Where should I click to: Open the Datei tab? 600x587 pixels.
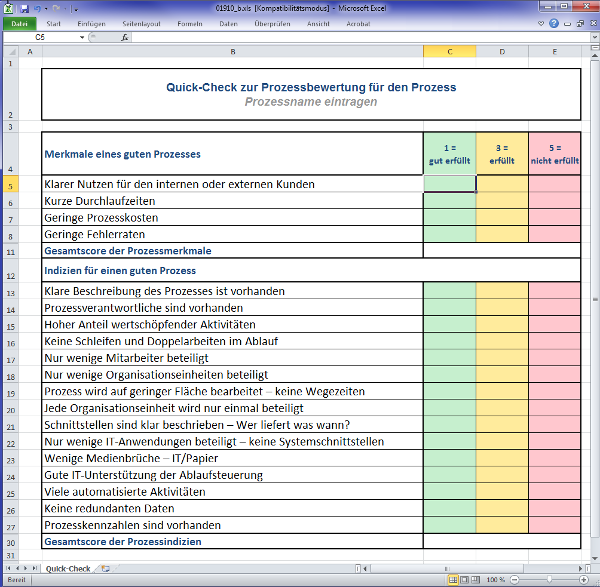click(20, 22)
